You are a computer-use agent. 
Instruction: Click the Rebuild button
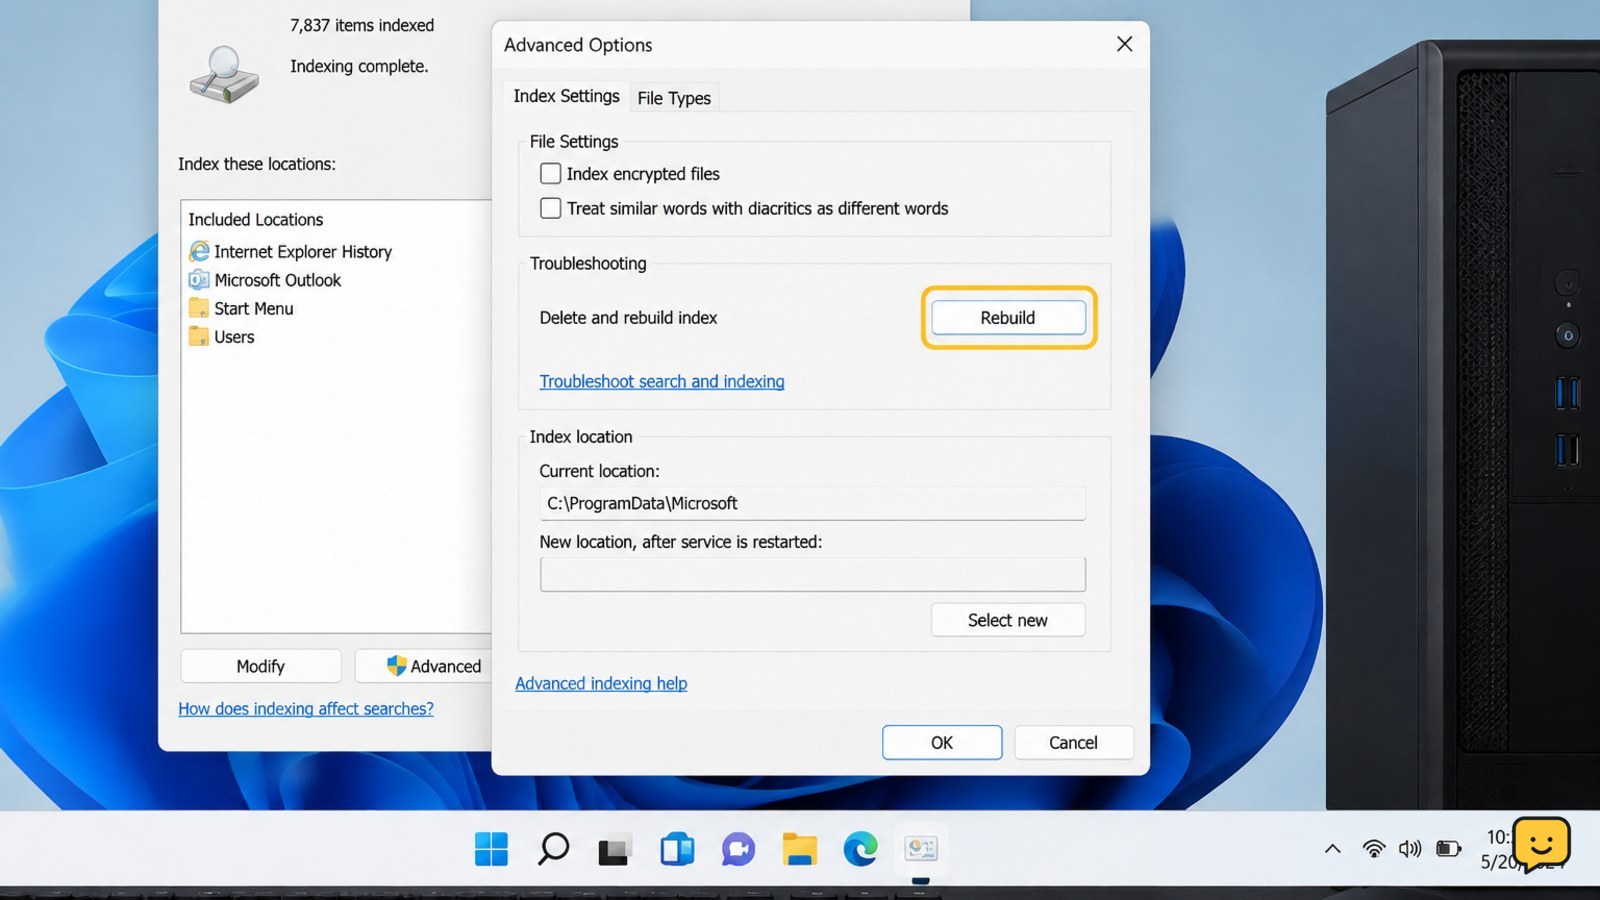[1008, 317]
